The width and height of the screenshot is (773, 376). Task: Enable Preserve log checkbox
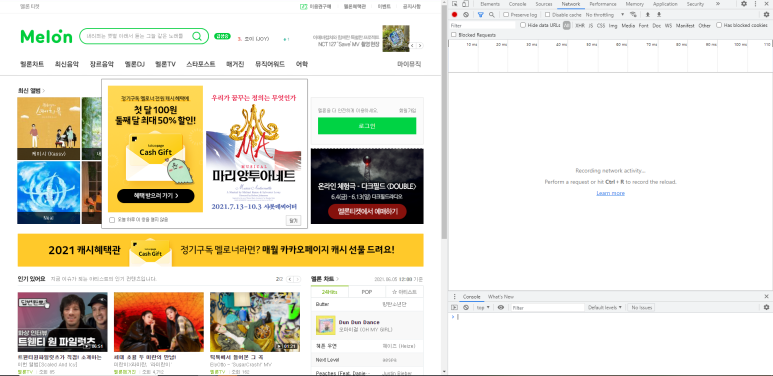point(506,15)
